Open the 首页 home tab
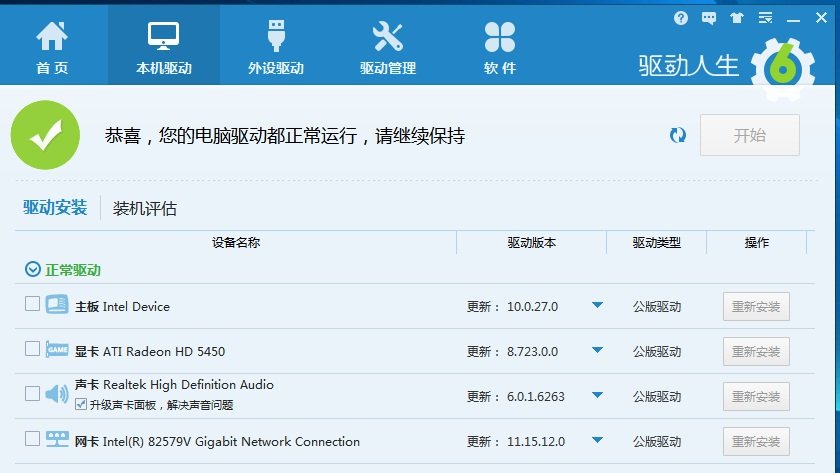The height and width of the screenshot is (473, 840). click(52, 47)
